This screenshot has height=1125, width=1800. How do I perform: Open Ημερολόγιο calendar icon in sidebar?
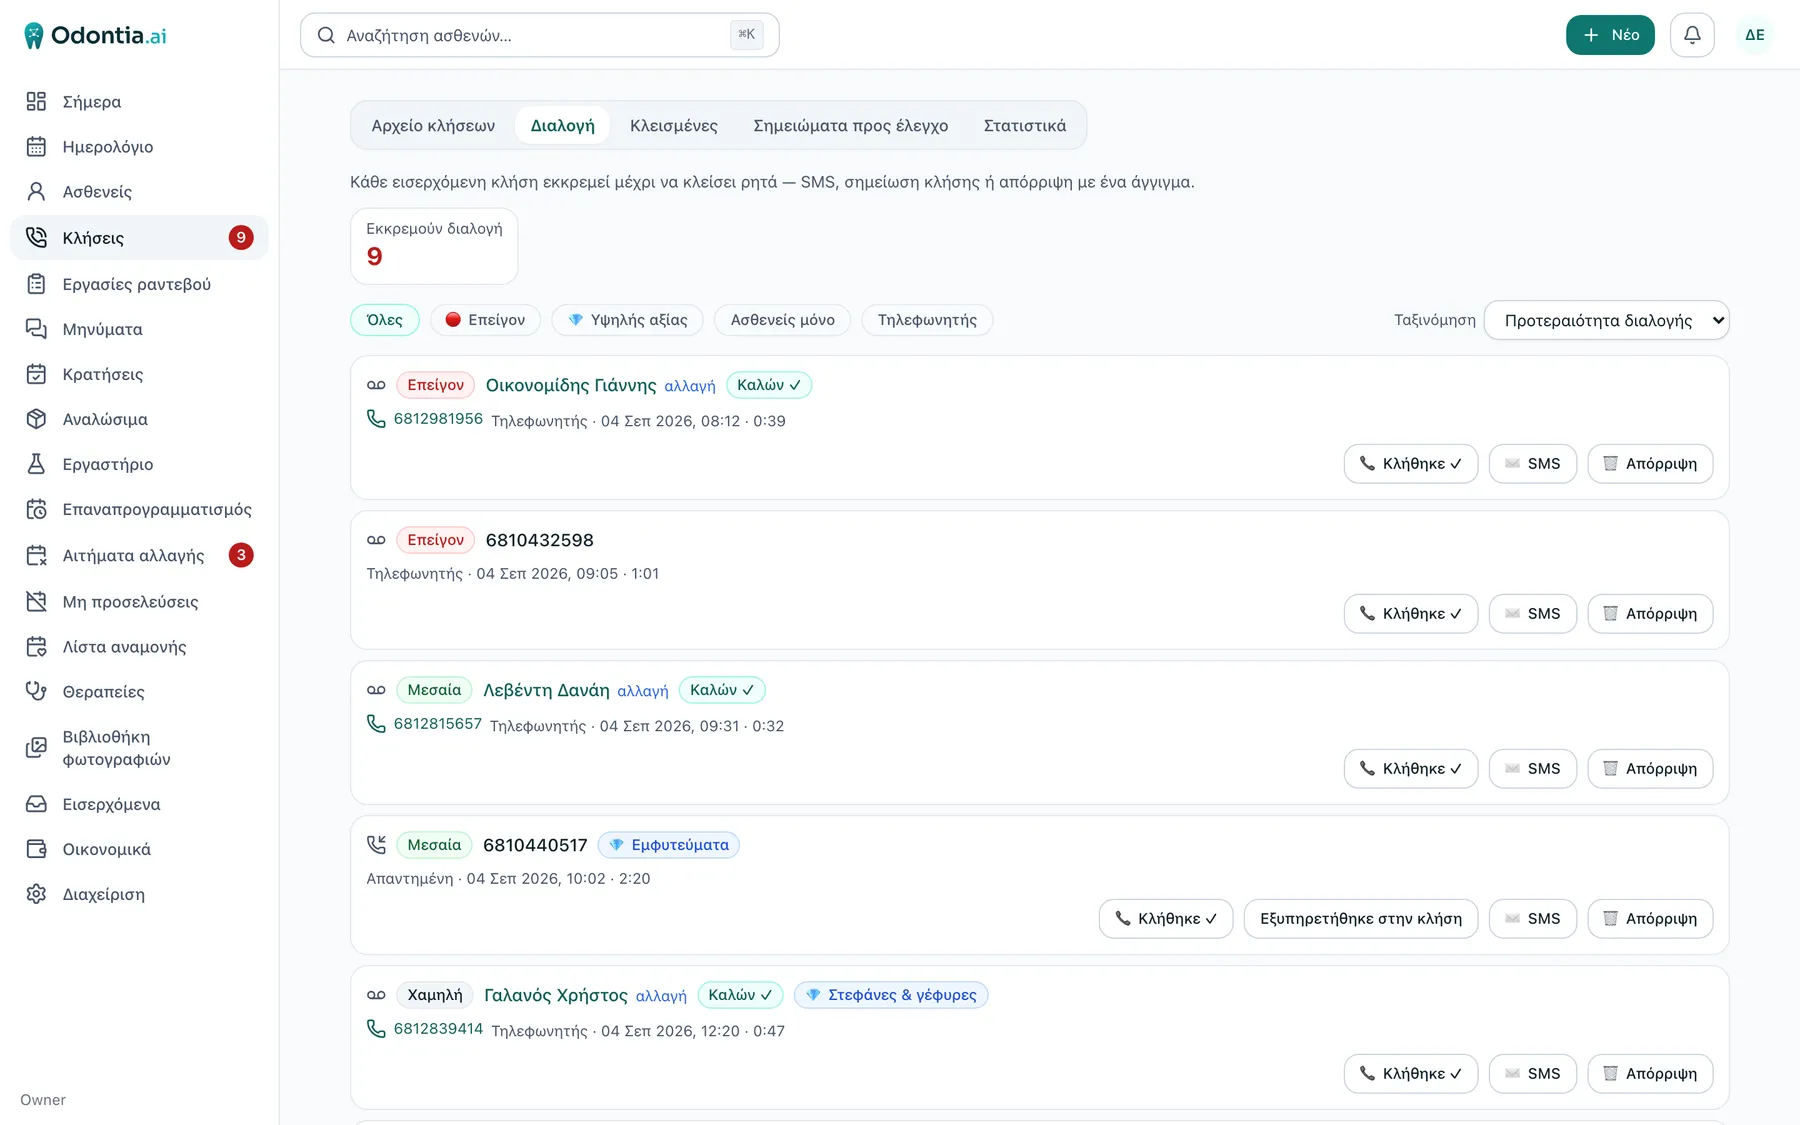click(36, 146)
